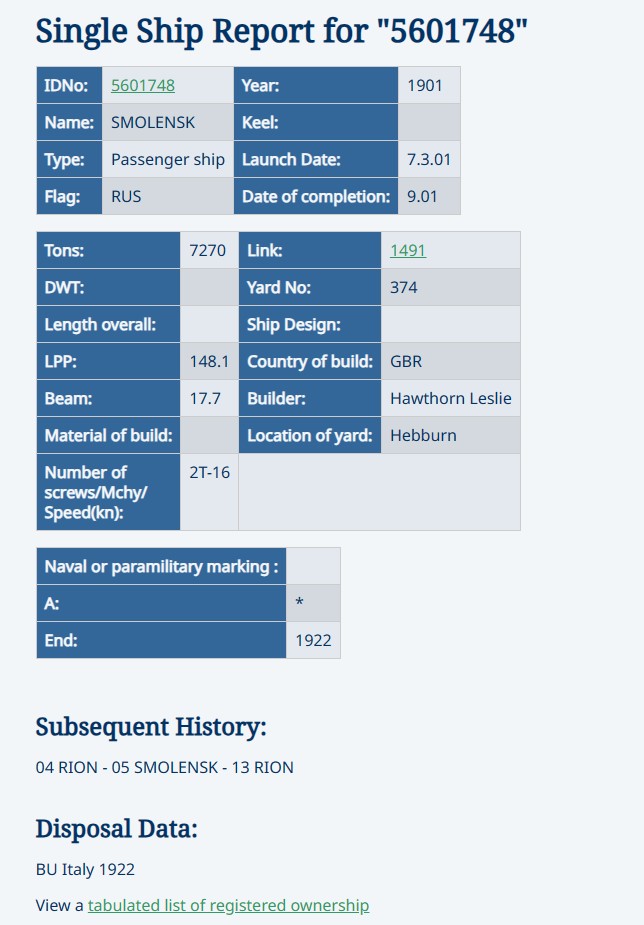The image size is (644, 925).
Task: Open the IDNo 5601748 link
Action: 142,85
